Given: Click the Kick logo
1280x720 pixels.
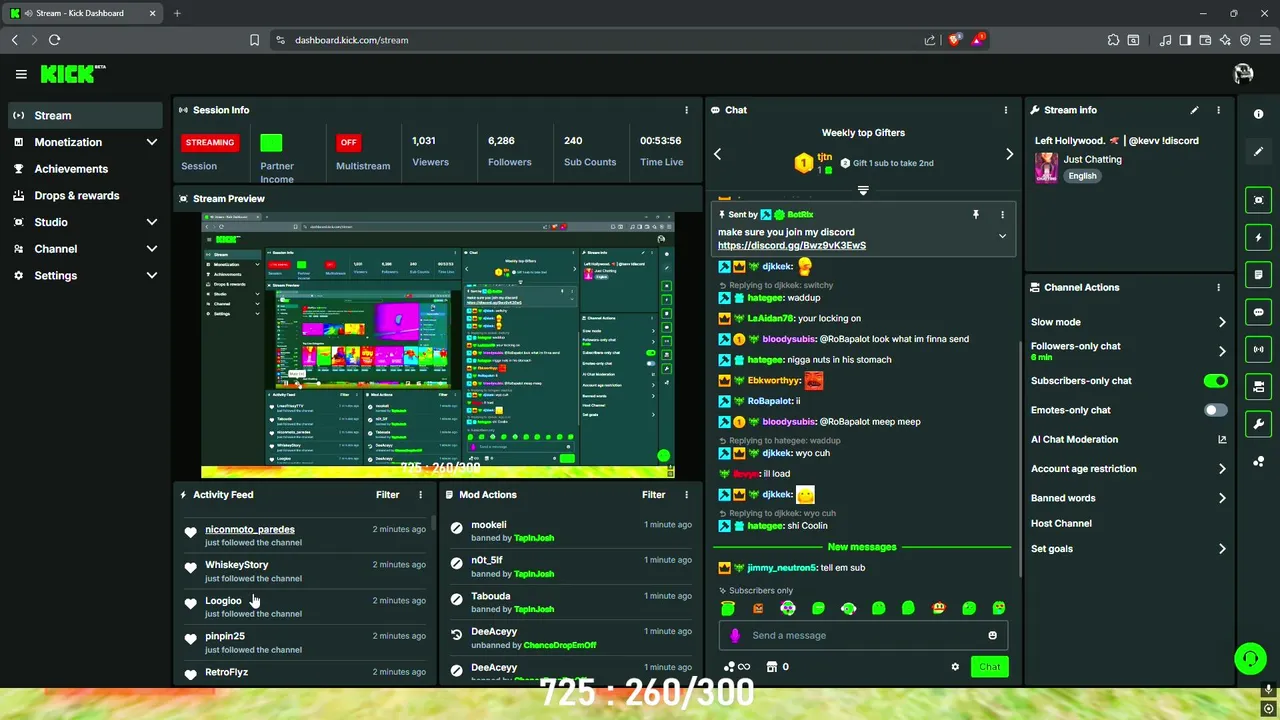Looking at the screenshot, I should coord(72,74).
